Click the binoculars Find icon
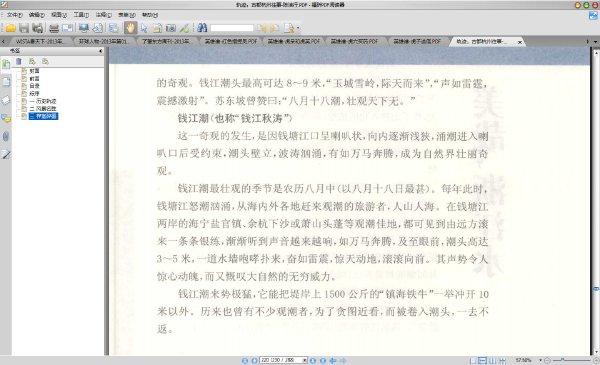Image resolution: width=600 pixels, height=365 pixels. 202,28
